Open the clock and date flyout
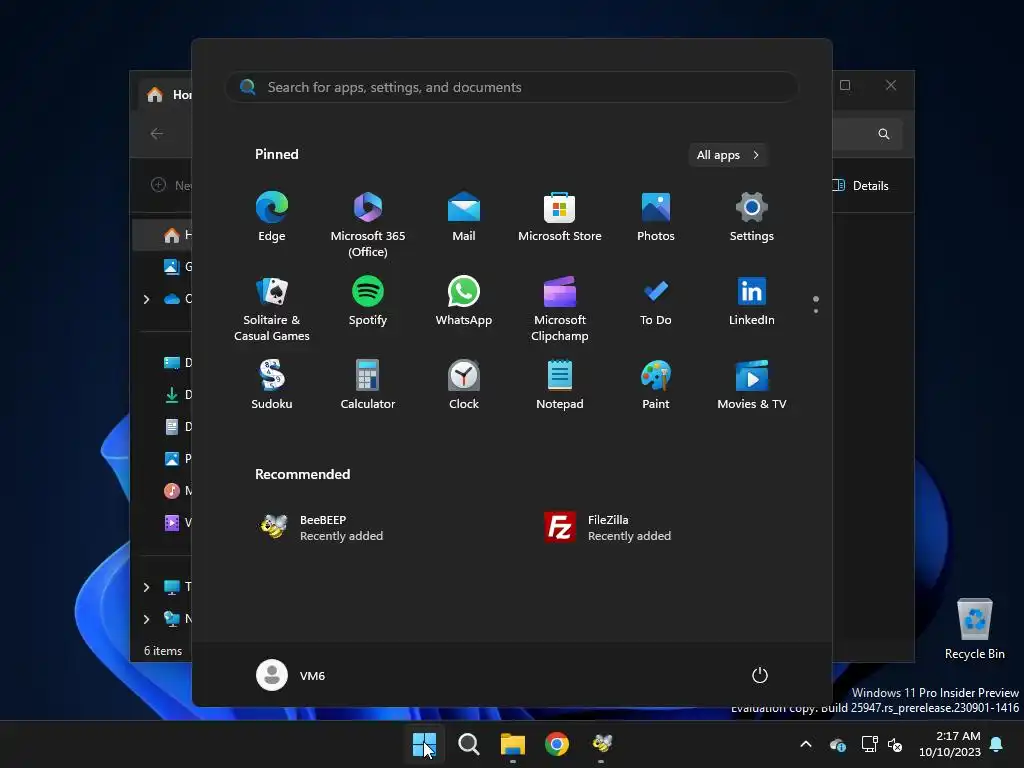The height and width of the screenshot is (768, 1024). [x=950, y=744]
